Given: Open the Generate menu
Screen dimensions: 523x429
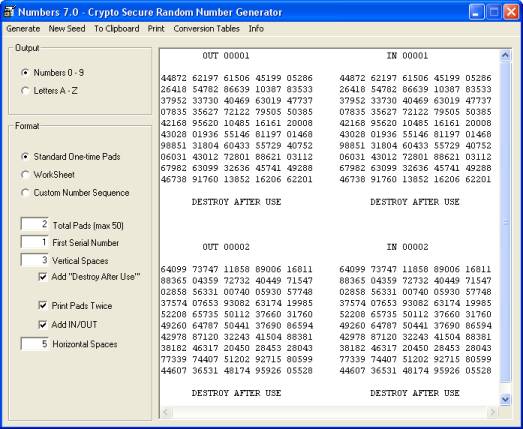Looking at the screenshot, I should pyautogui.click(x=23, y=29).
